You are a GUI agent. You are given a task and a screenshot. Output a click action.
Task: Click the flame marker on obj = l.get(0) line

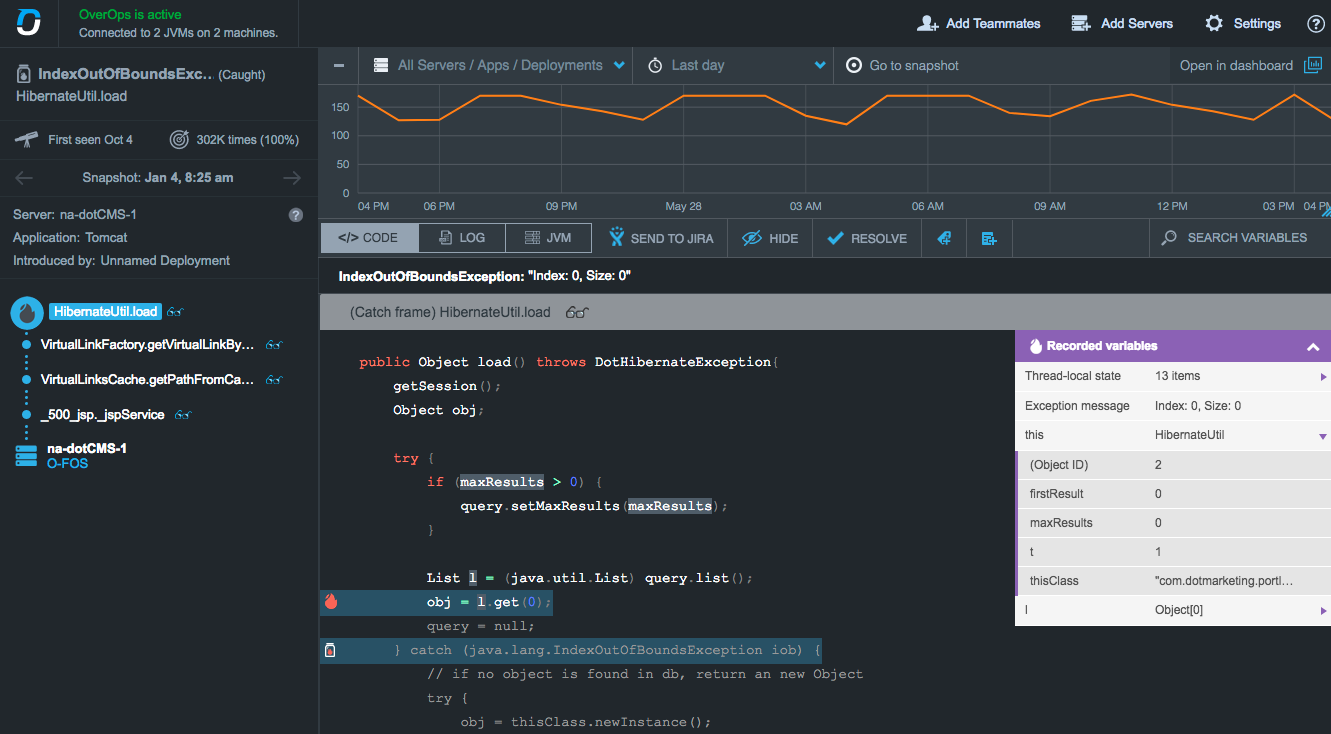tap(331, 602)
